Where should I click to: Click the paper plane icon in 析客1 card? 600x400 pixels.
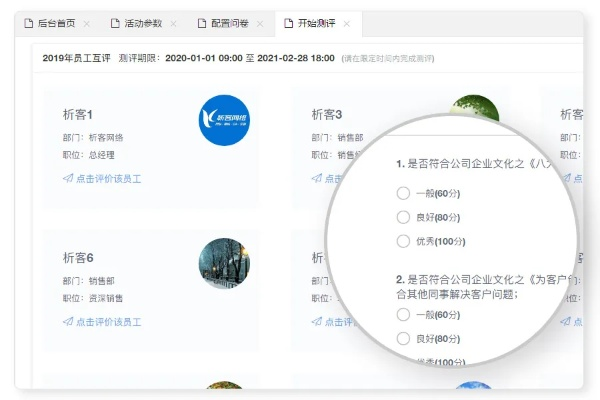point(67,178)
